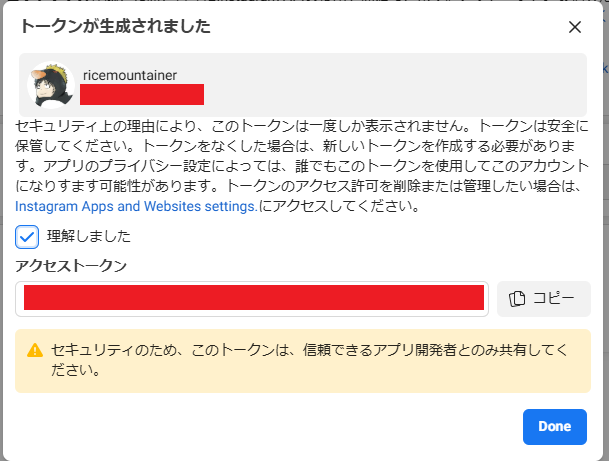This screenshot has height=461, width=609.
Task: Open Instagram Apps and Websites settings link
Action: pos(136,206)
